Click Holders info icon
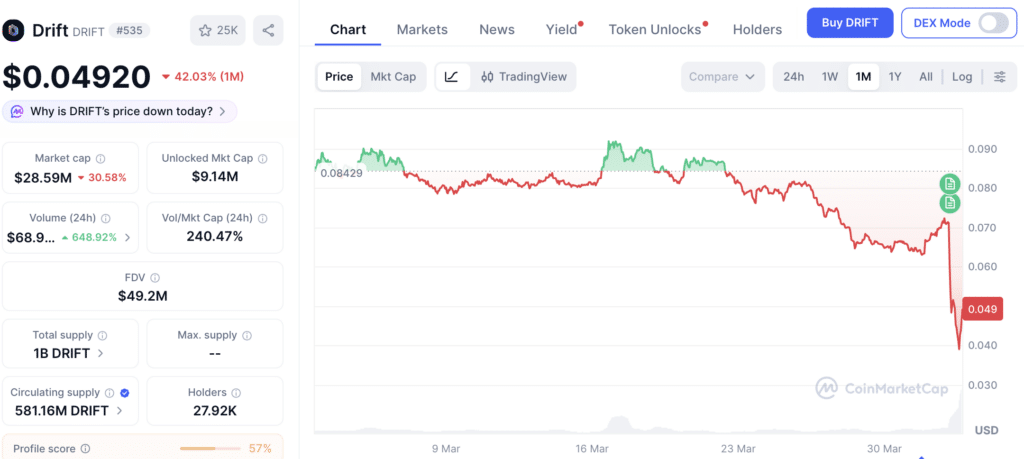 coord(236,393)
